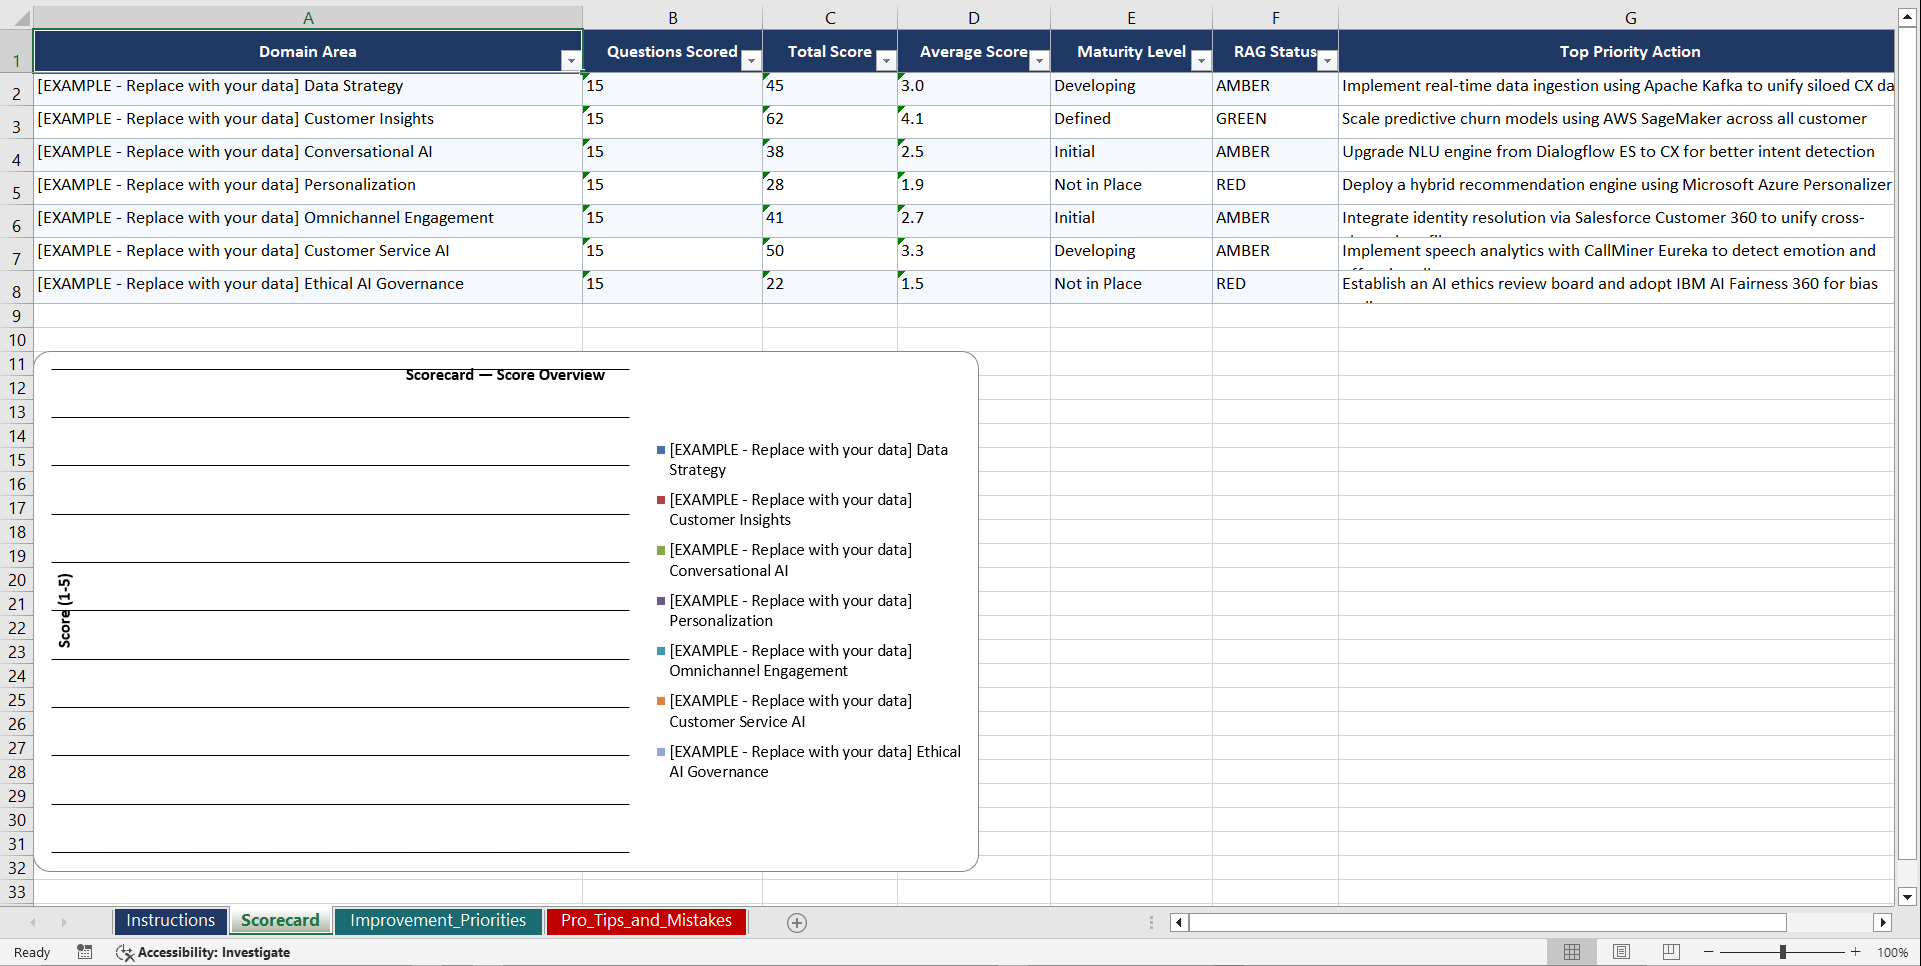Switch to the Instructions sheet tab
Viewport: 1921px width, 966px height.
(170, 920)
